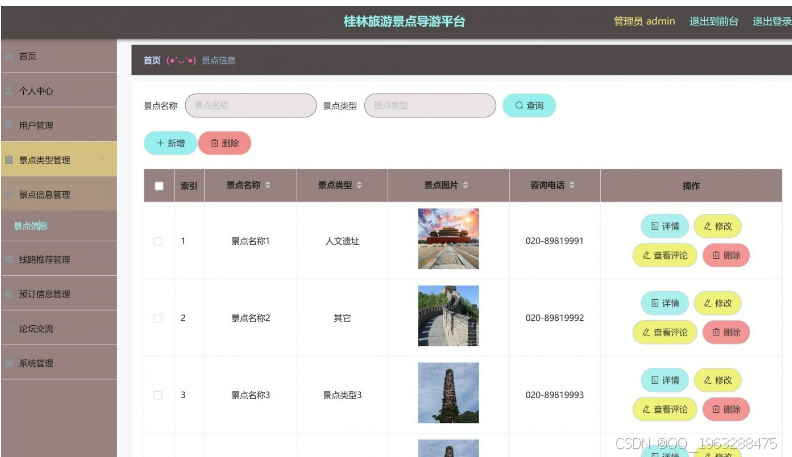Click the clipboard icon beside 景点类型管理
The image size is (792, 457).
click(x=9, y=160)
